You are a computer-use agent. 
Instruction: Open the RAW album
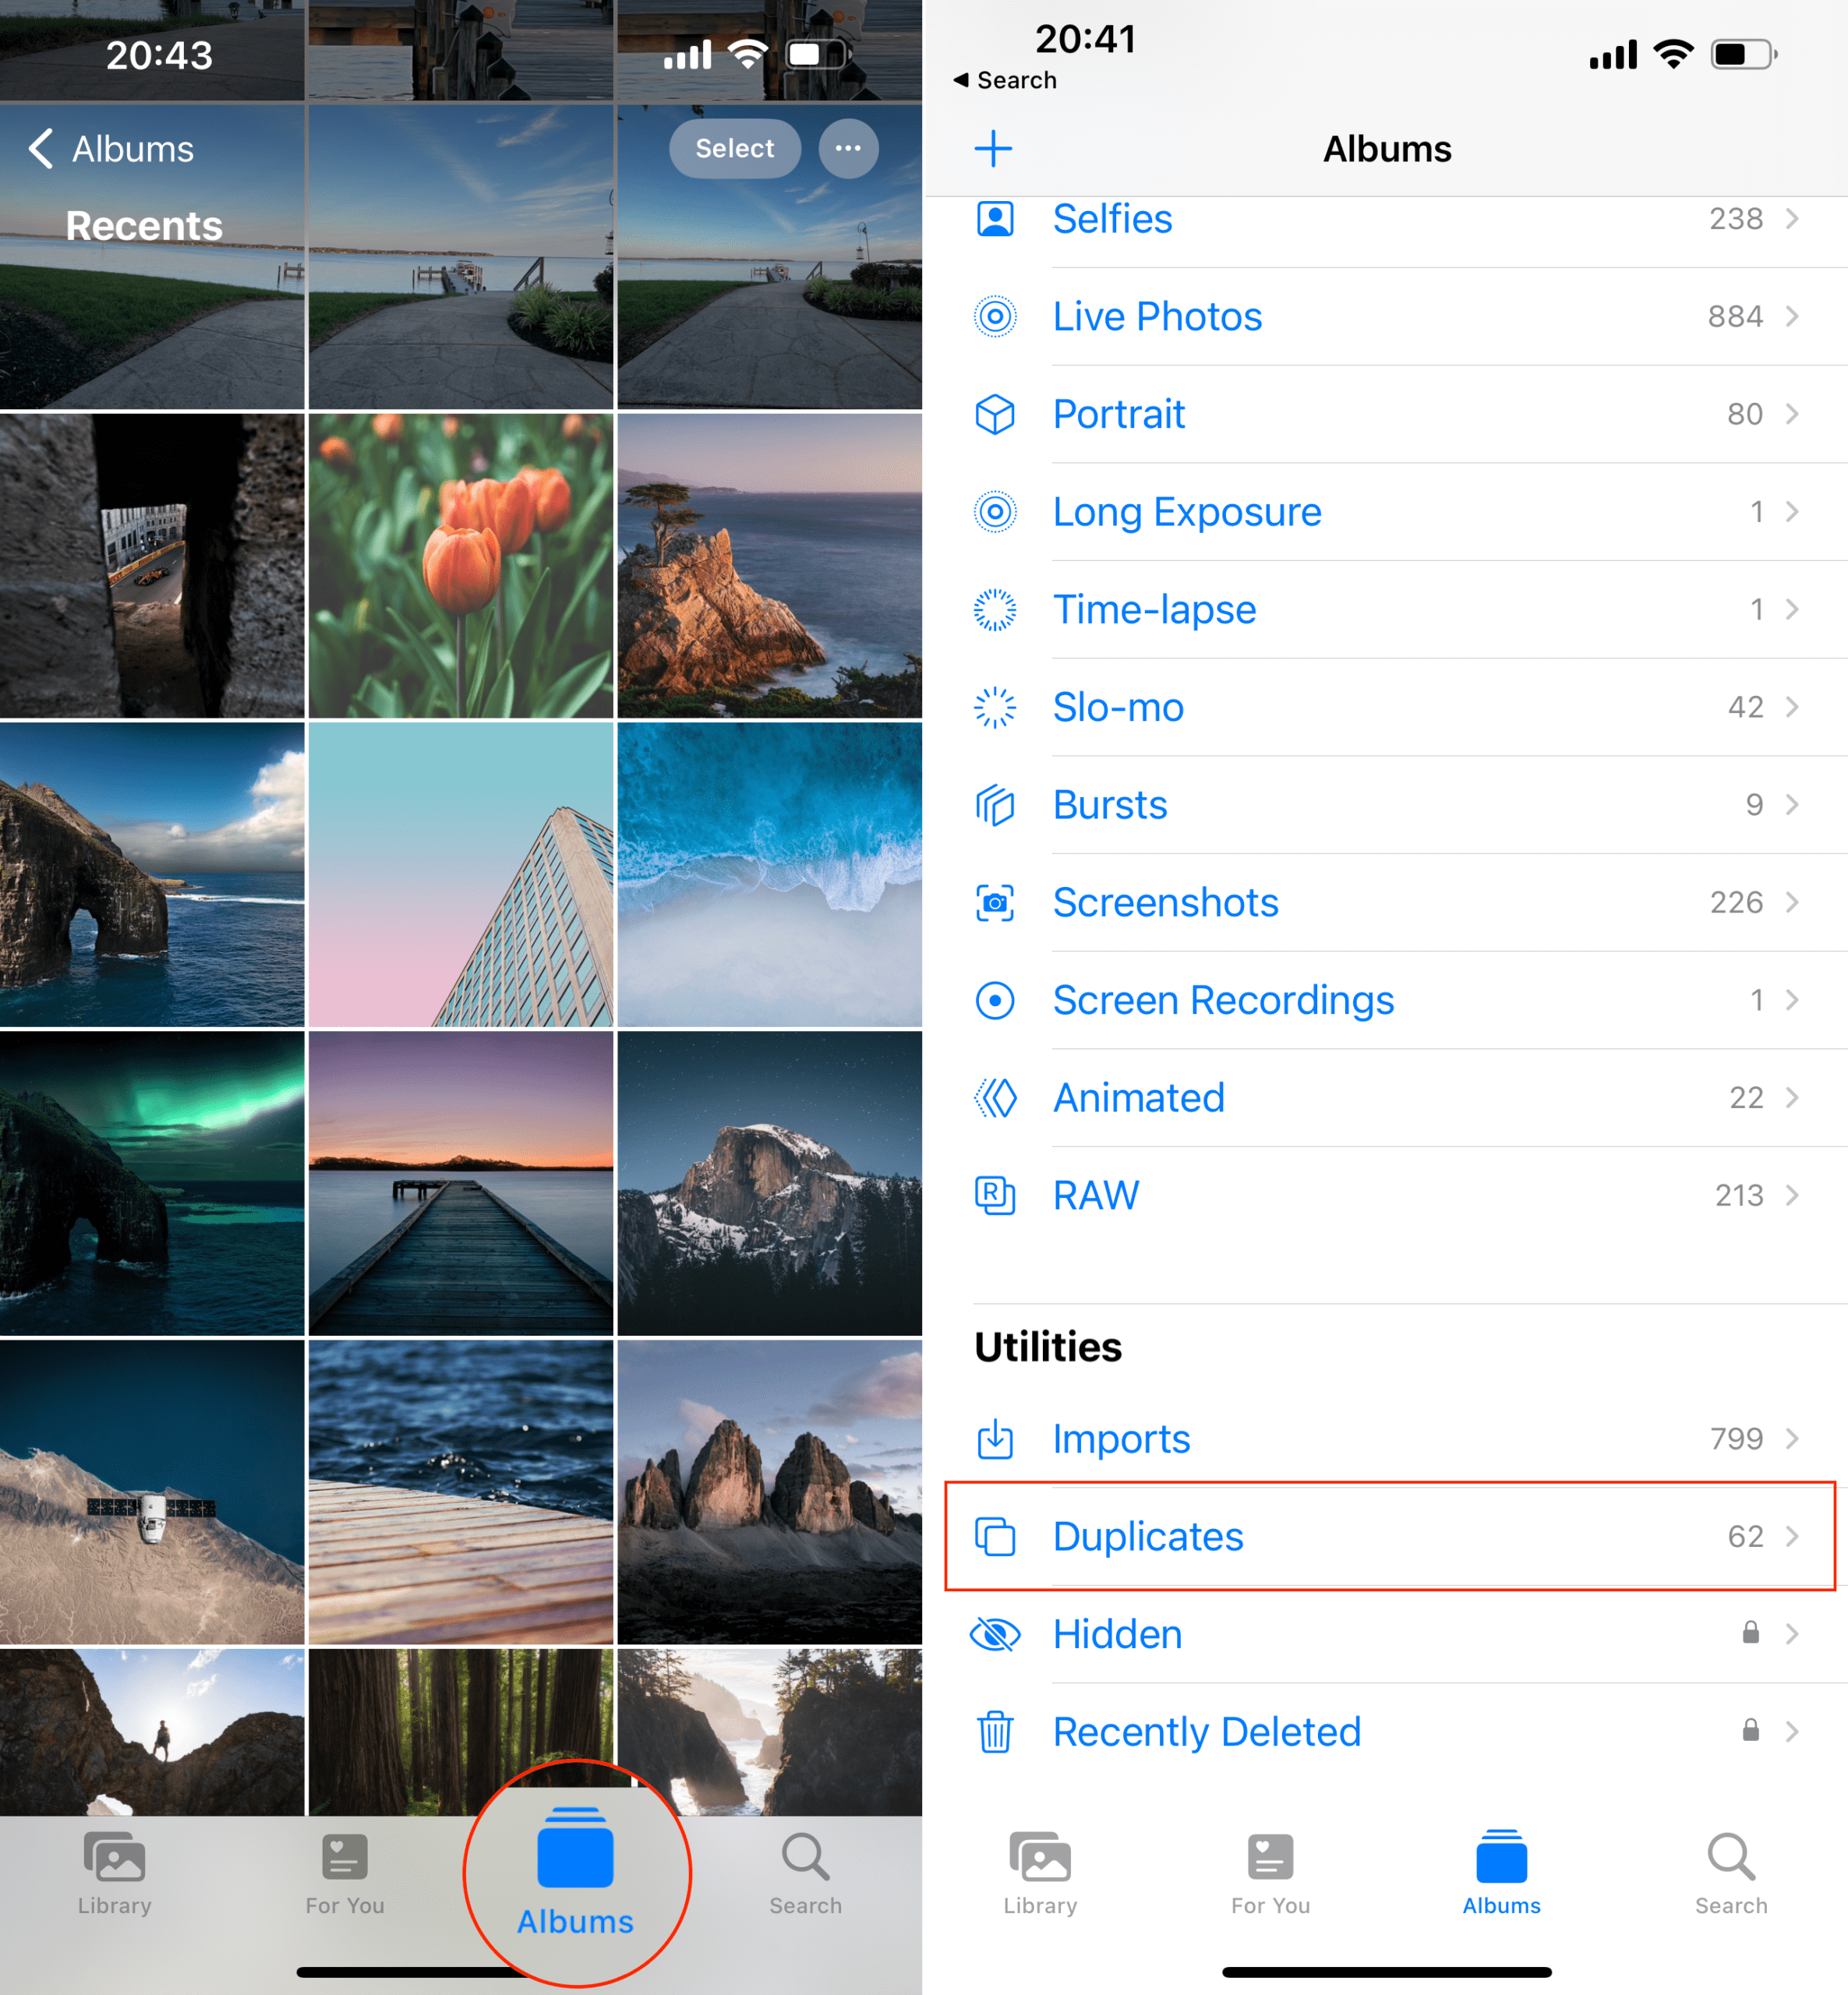tap(1386, 1194)
